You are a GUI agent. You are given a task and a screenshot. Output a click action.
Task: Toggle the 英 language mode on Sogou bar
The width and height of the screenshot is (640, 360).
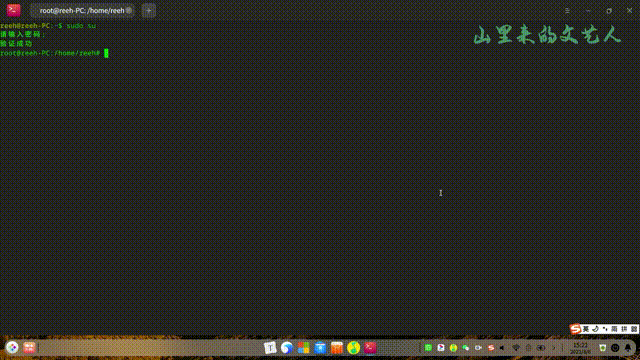586,329
